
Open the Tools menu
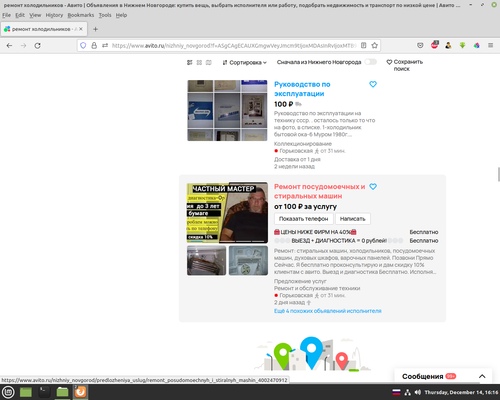105,15
